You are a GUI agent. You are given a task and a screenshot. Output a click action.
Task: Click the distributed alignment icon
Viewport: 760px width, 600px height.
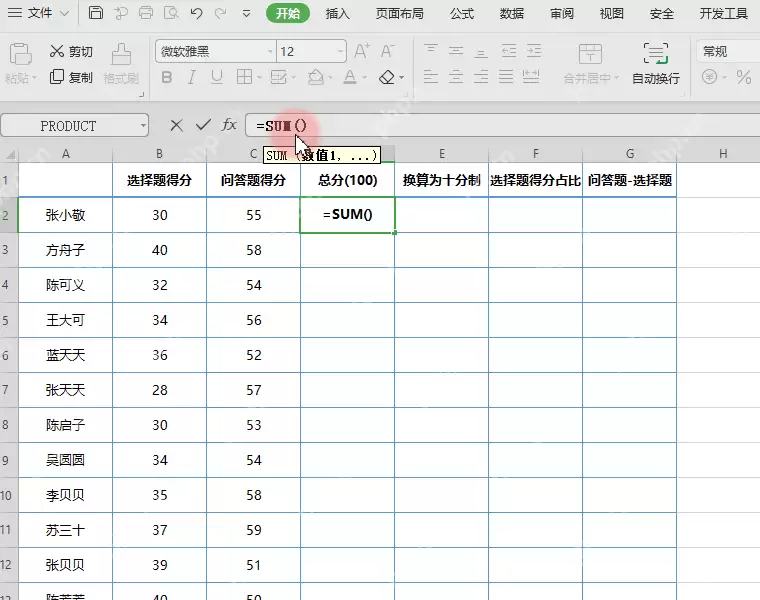point(531,76)
